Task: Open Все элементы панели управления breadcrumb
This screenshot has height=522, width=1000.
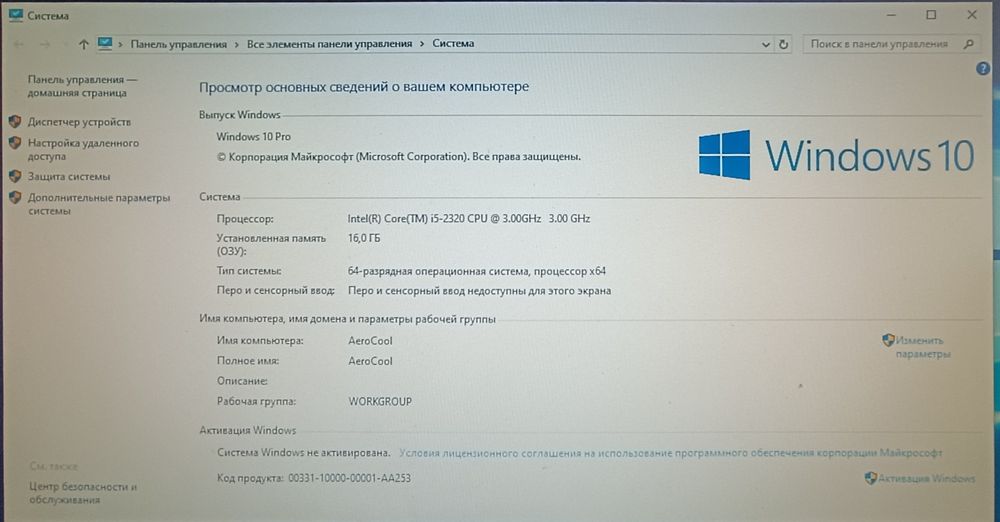Action: (330, 44)
